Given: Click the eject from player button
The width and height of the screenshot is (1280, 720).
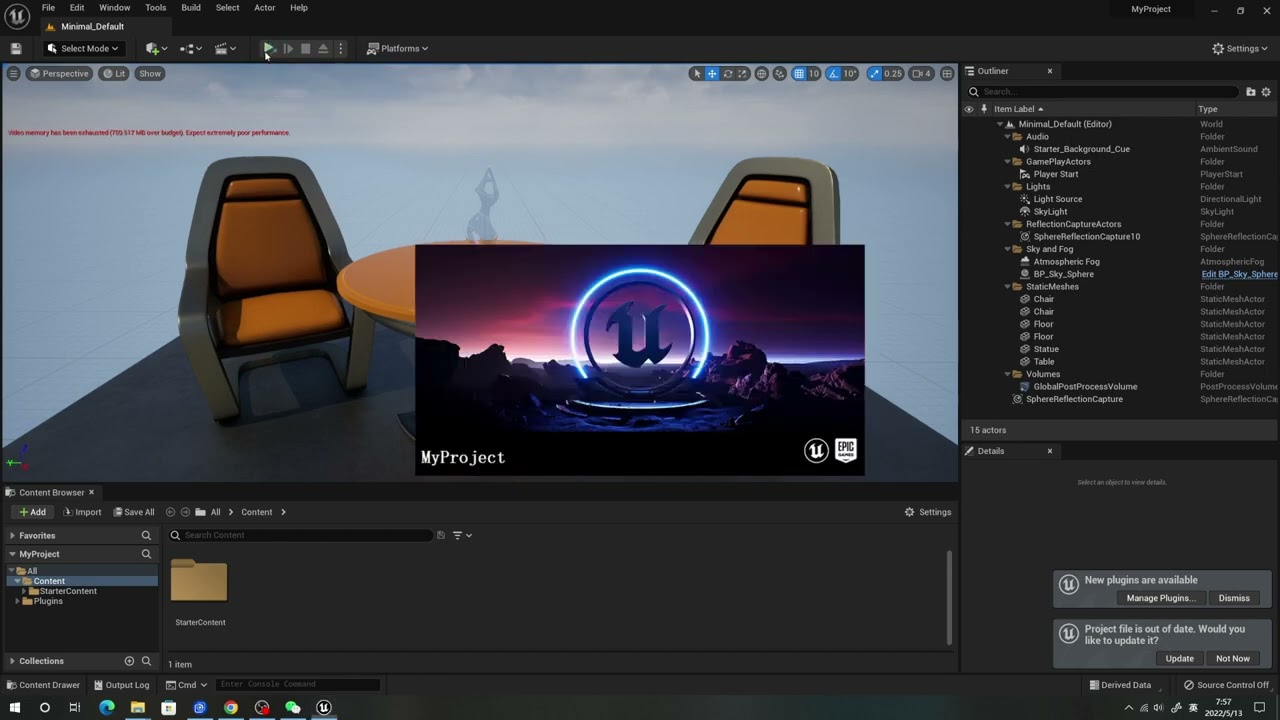Looking at the screenshot, I should click(x=323, y=48).
